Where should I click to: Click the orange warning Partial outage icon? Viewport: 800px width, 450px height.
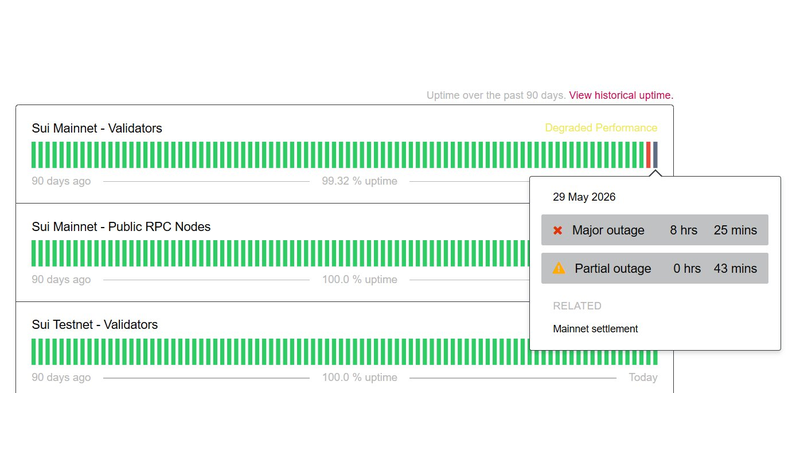click(559, 268)
